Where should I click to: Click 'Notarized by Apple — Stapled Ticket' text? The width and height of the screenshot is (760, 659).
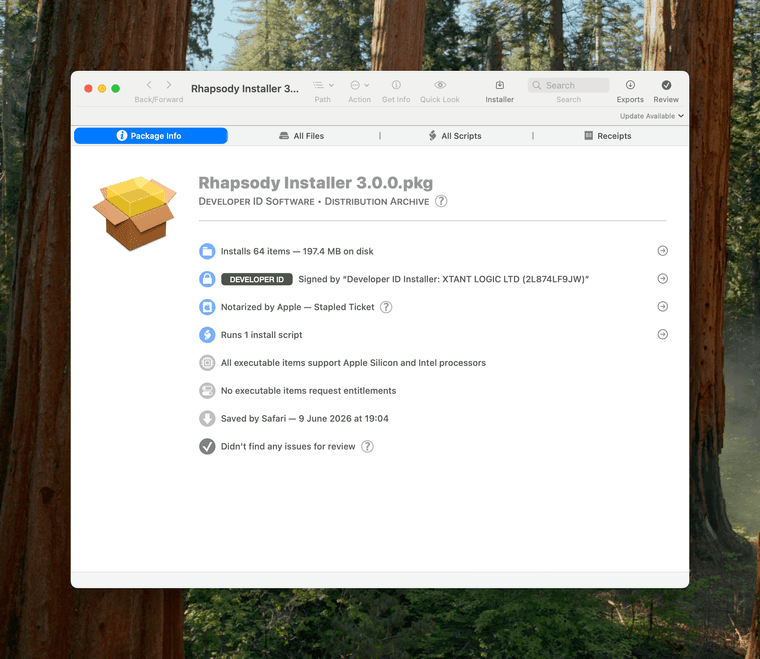[298, 307]
